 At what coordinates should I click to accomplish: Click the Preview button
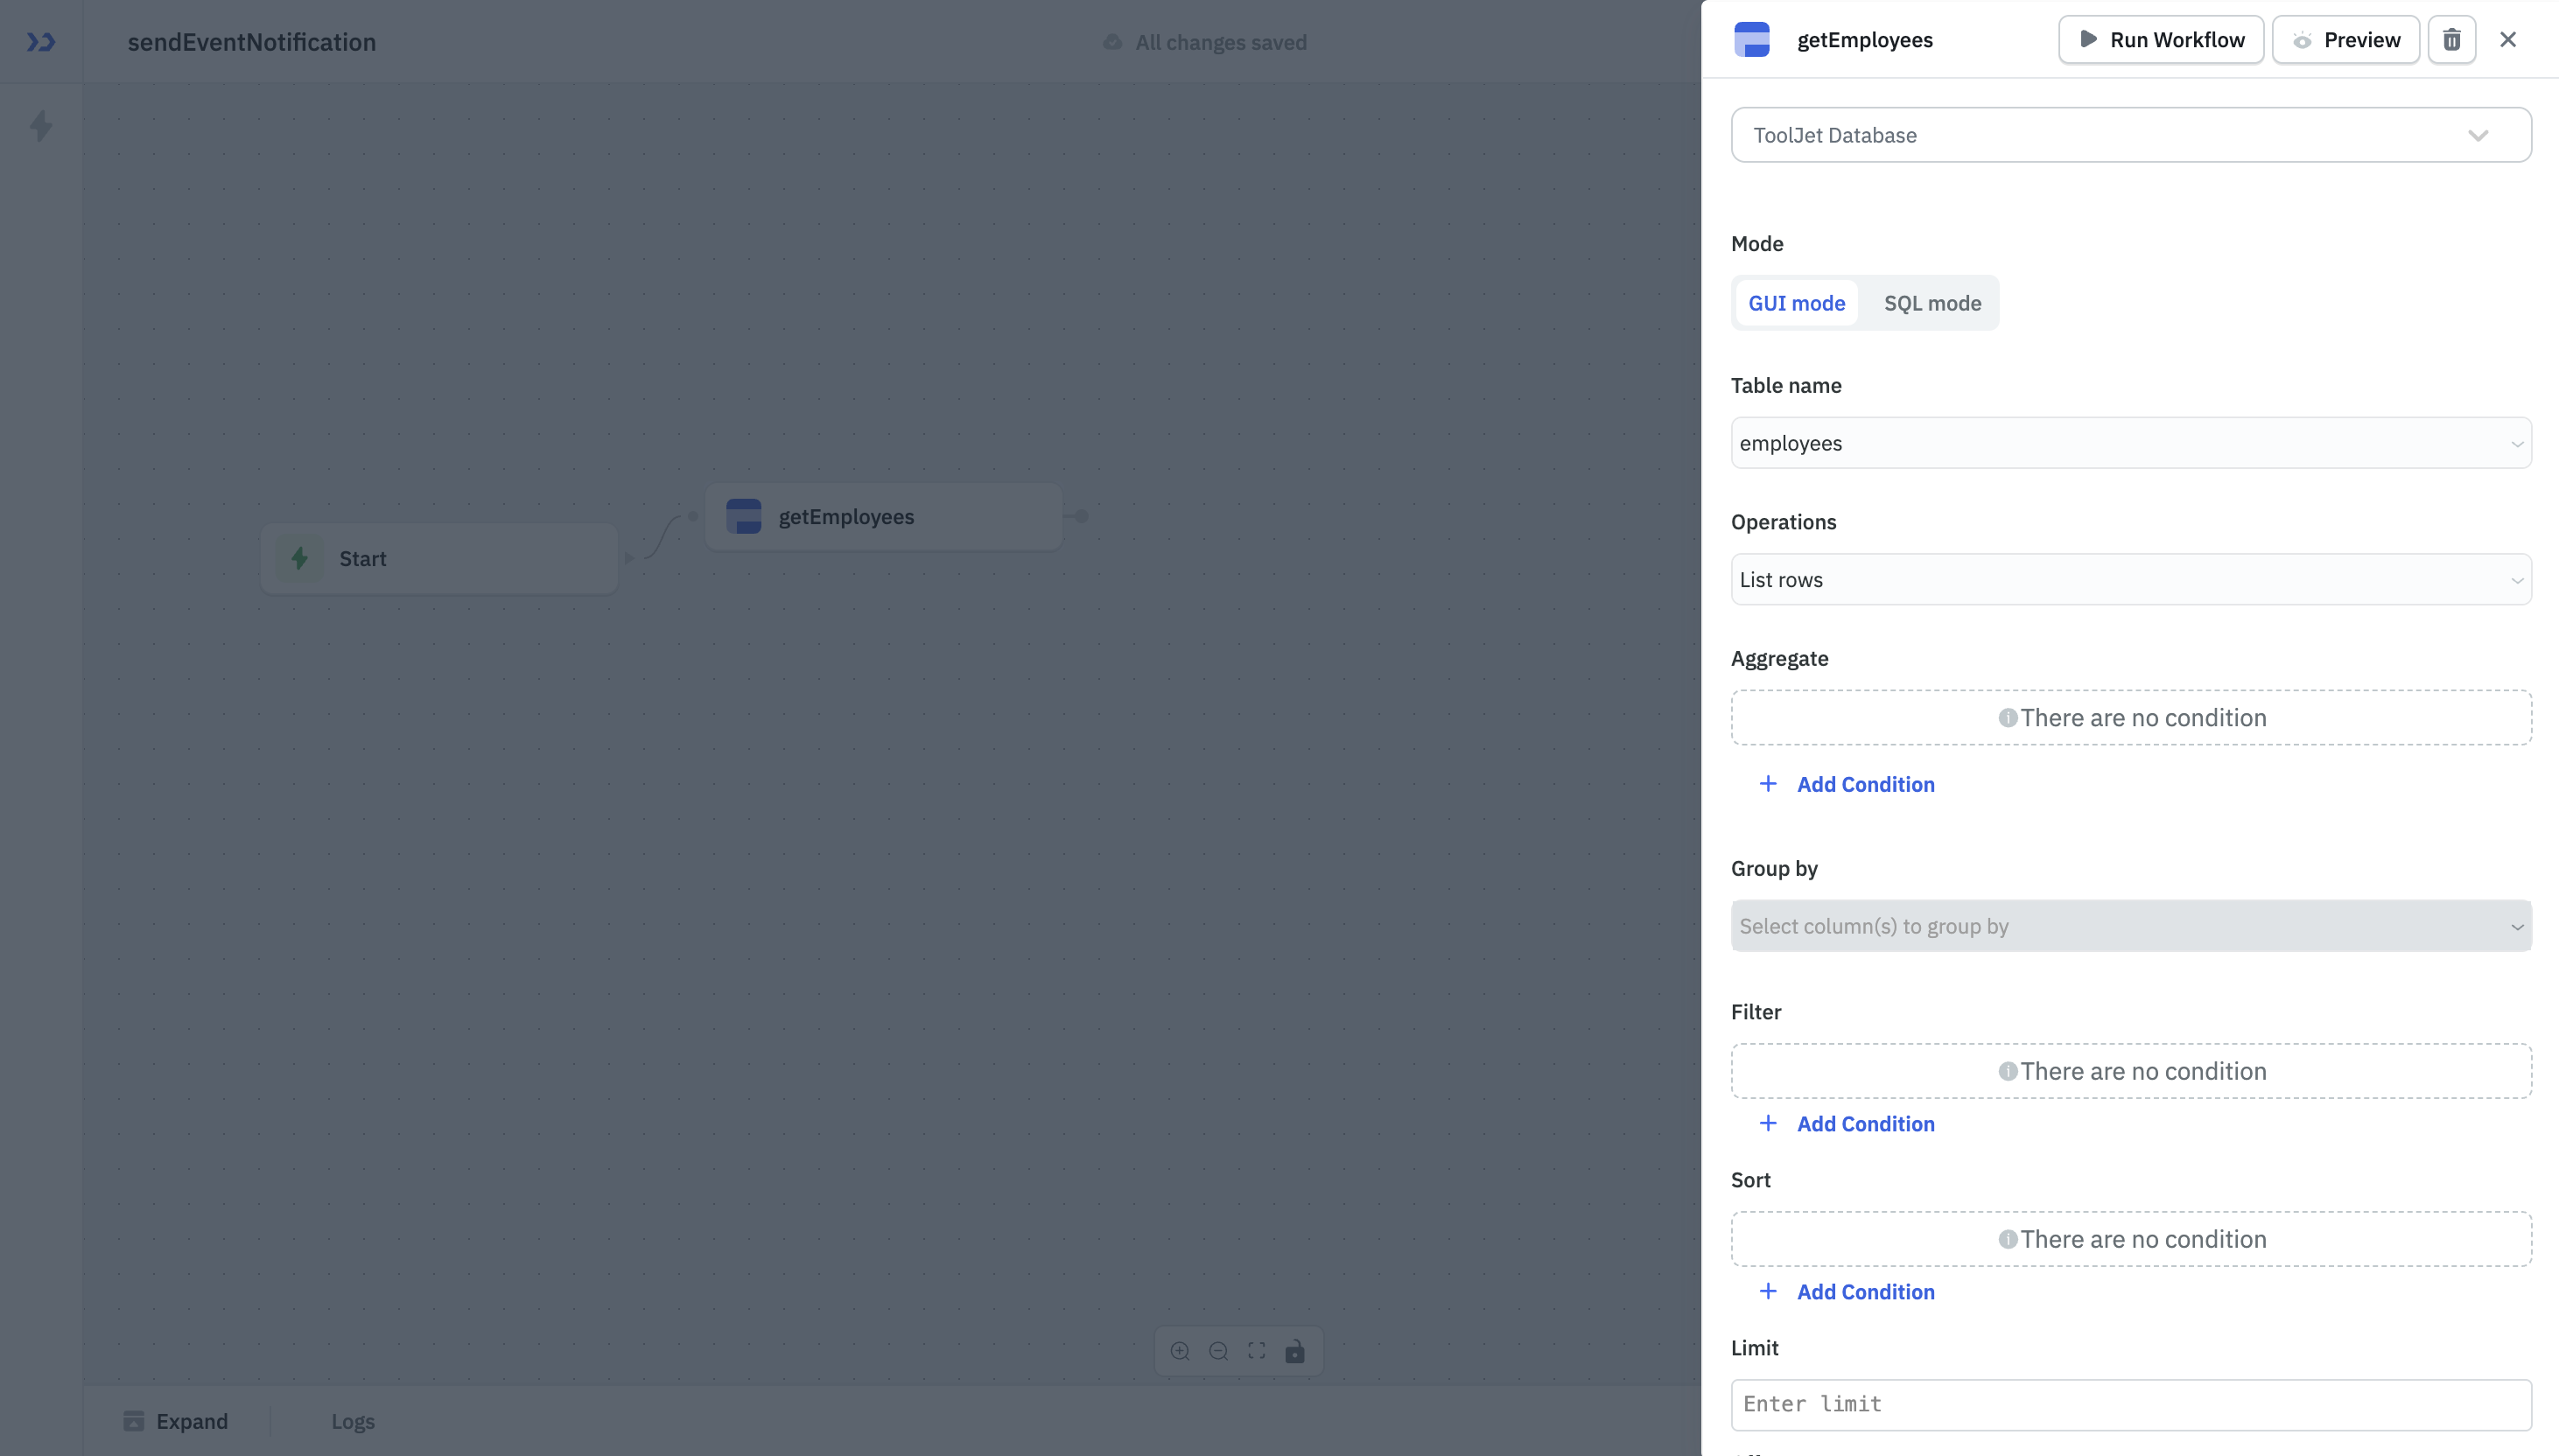pos(2345,39)
